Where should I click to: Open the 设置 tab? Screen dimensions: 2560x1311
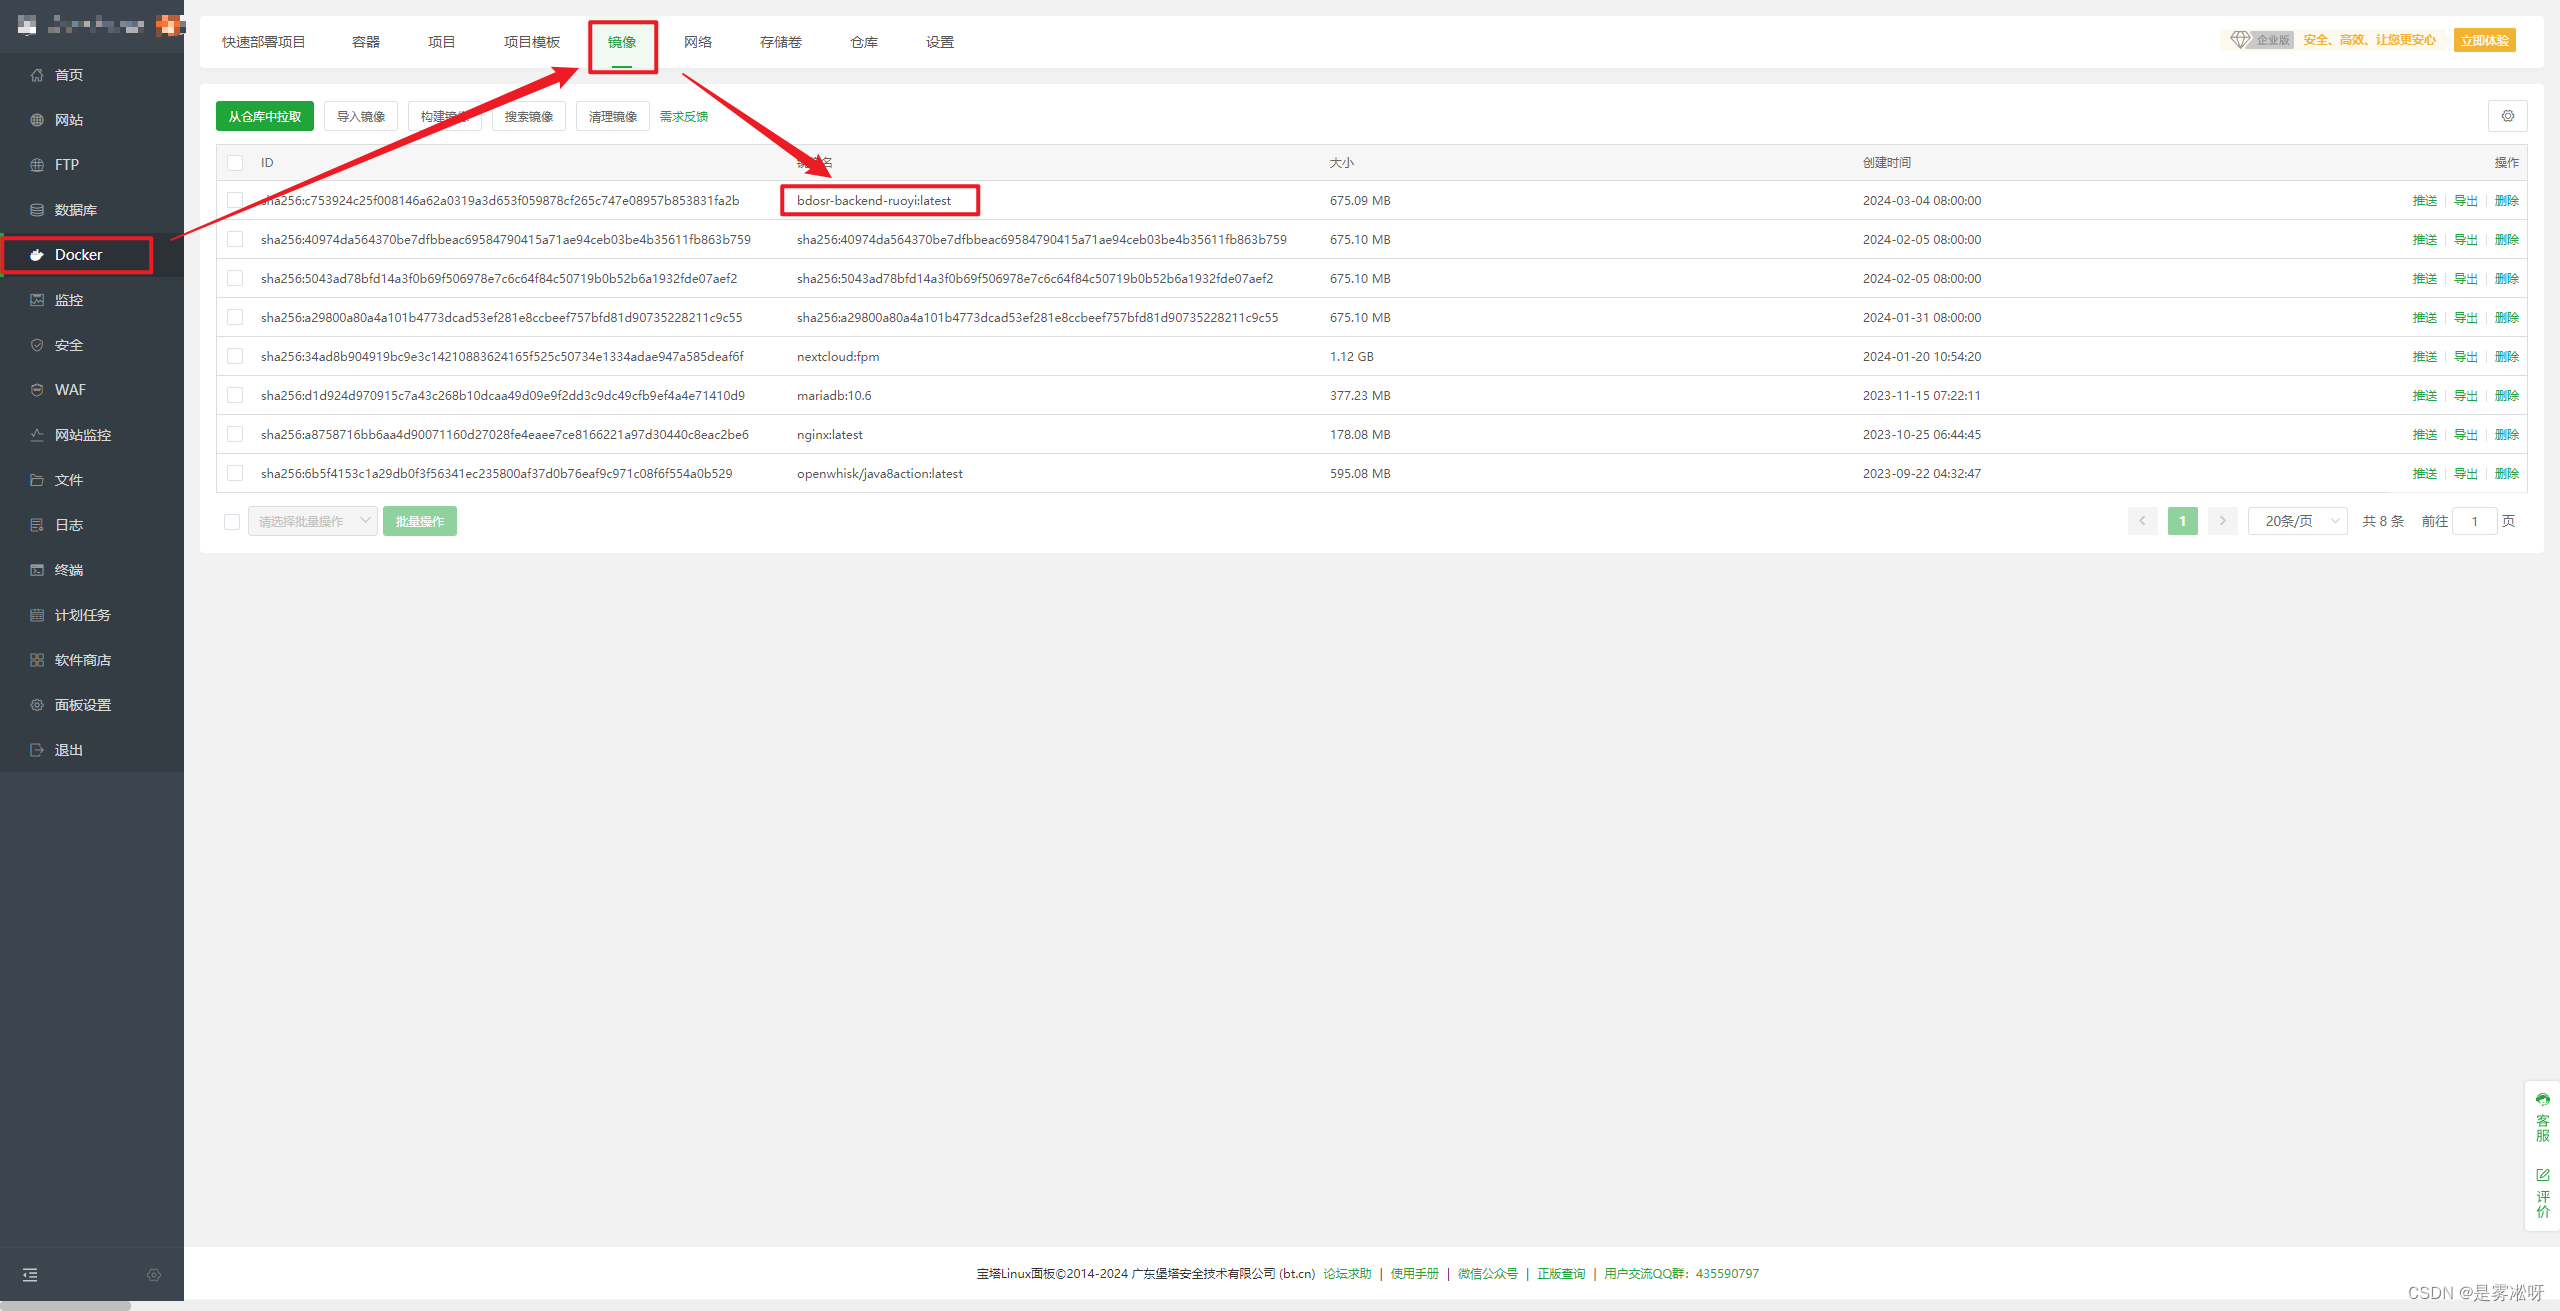pyautogui.click(x=940, y=42)
